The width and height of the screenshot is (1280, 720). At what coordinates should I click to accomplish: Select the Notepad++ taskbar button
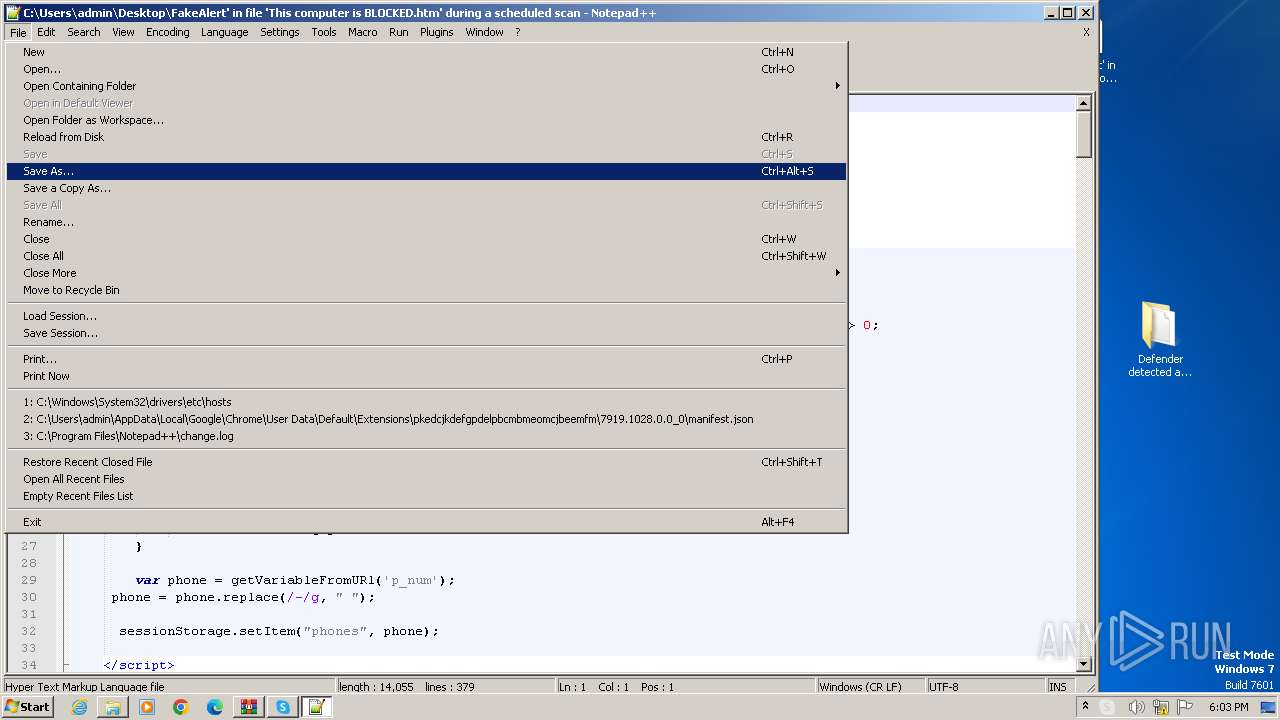click(317, 707)
